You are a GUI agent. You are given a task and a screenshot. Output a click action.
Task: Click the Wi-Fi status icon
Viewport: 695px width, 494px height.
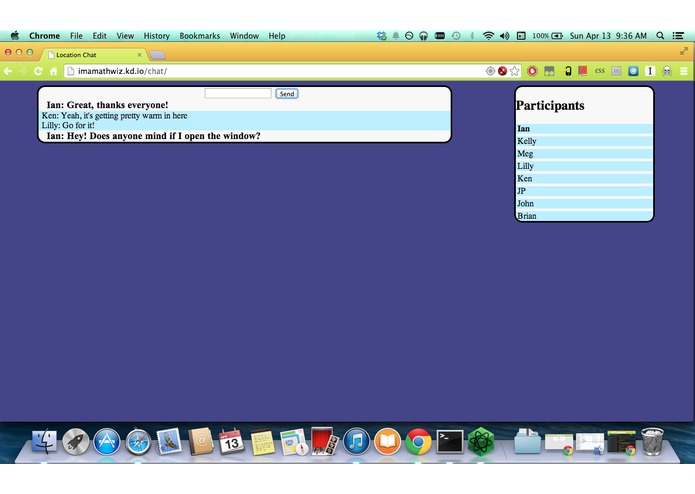point(488,36)
